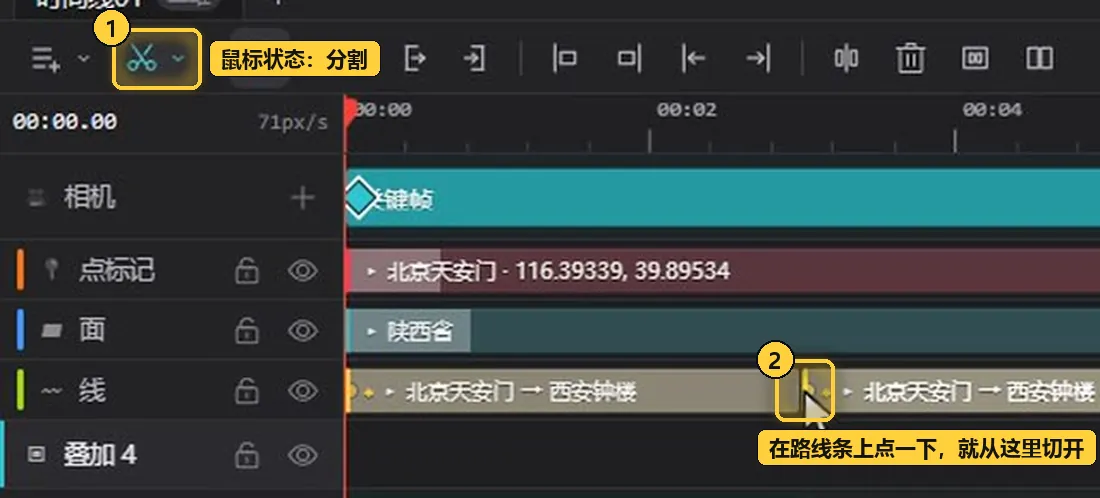Select the 陕西省 polygon clip

pos(723,330)
